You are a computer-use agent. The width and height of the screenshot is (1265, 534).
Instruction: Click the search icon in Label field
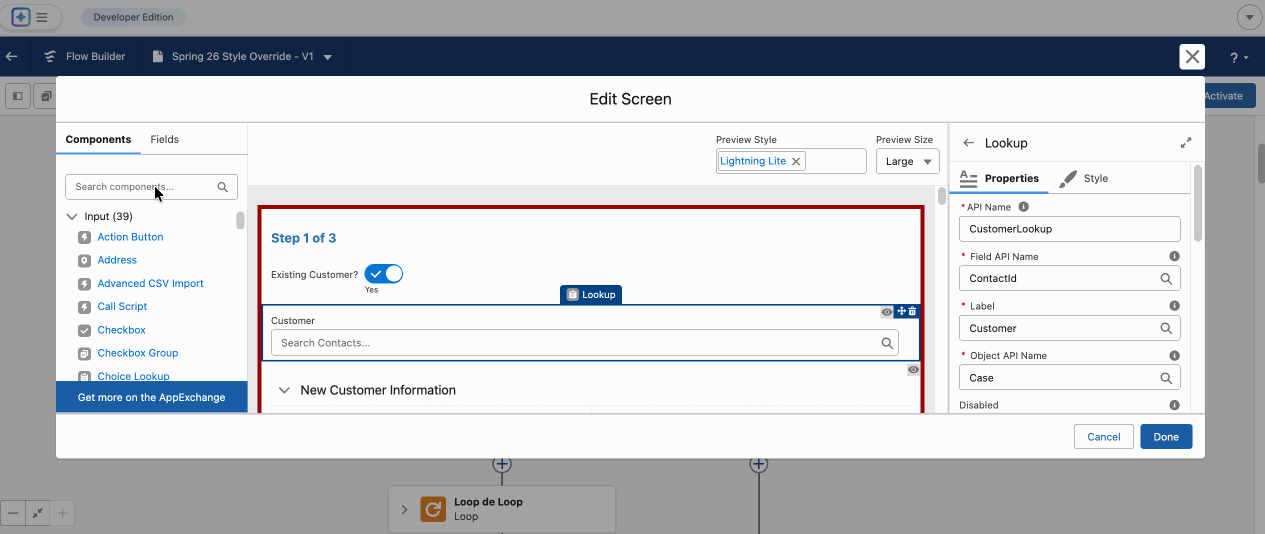click(x=1166, y=328)
